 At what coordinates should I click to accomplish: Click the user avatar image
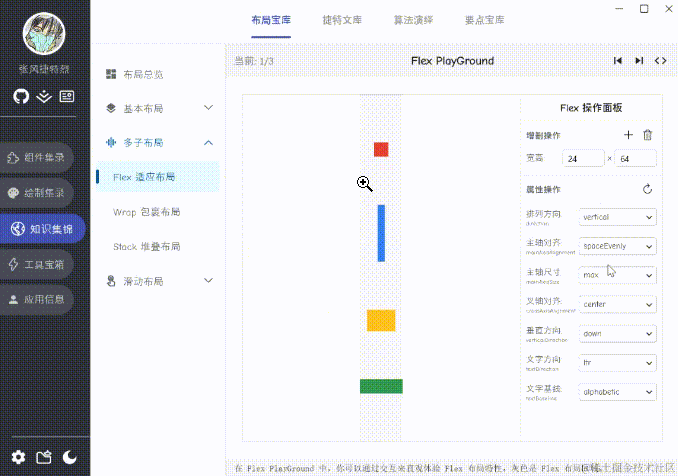coord(44,34)
